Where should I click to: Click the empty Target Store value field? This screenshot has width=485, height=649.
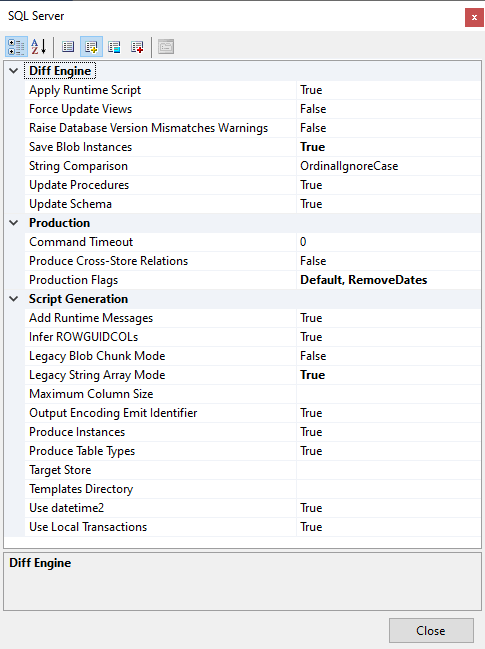point(389,470)
